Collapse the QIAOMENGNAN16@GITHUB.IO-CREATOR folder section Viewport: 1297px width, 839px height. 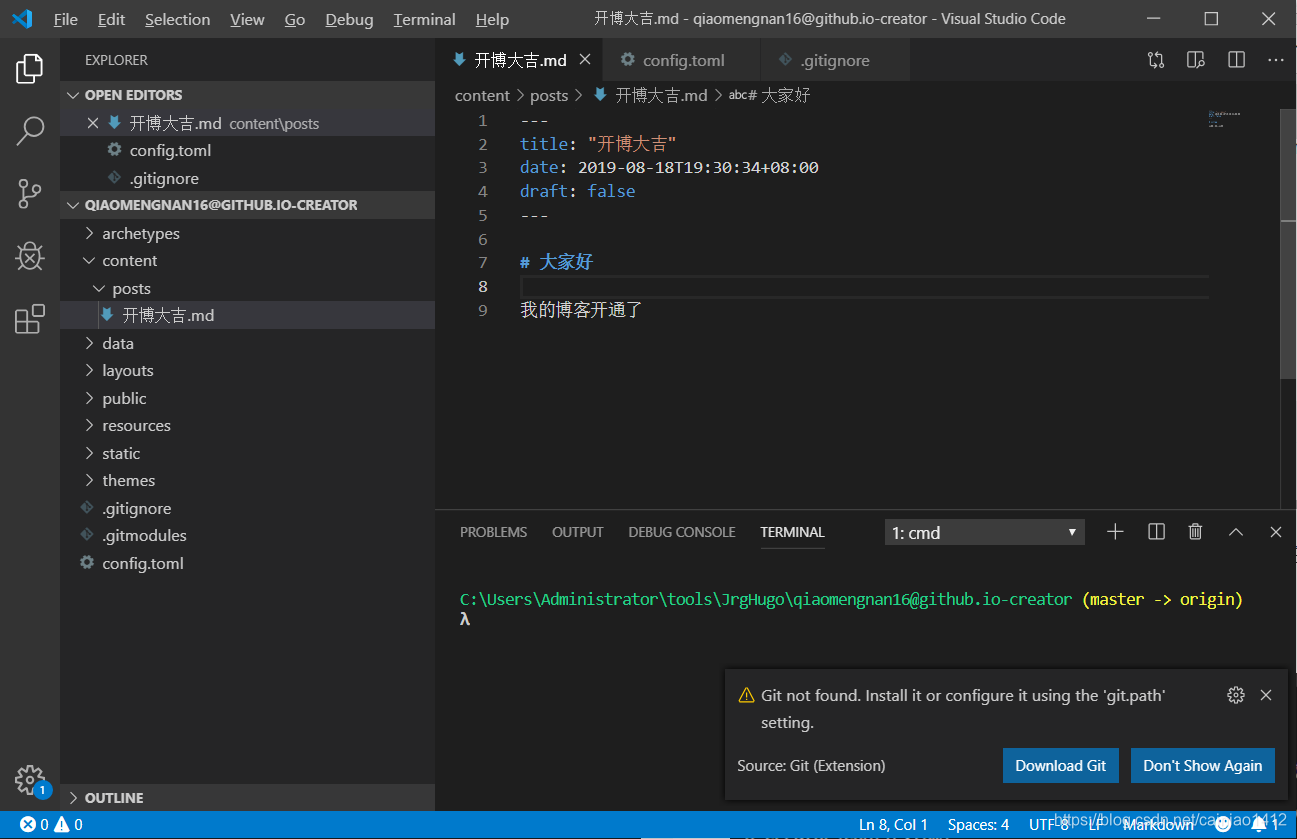[x=247, y=205]
